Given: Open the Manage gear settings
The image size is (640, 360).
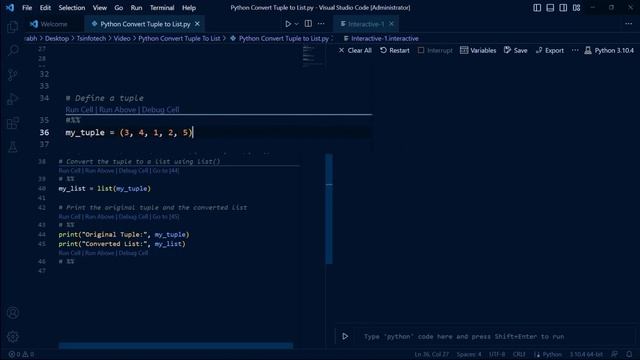Looking at the screenshot, I should [13, 337].
